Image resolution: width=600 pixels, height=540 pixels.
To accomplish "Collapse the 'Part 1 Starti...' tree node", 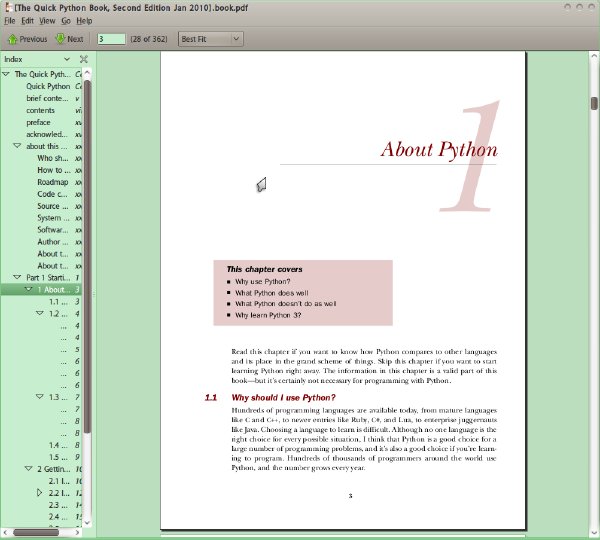I will [17, 277].
